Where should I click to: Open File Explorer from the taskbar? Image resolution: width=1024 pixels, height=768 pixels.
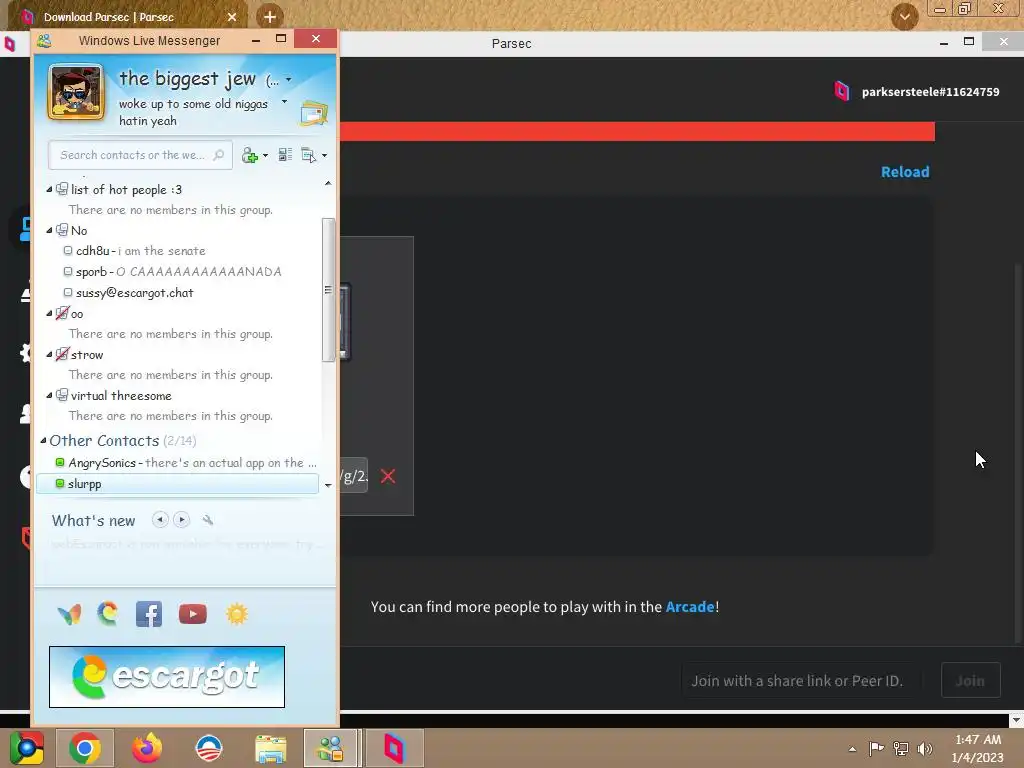pos(270,748)
